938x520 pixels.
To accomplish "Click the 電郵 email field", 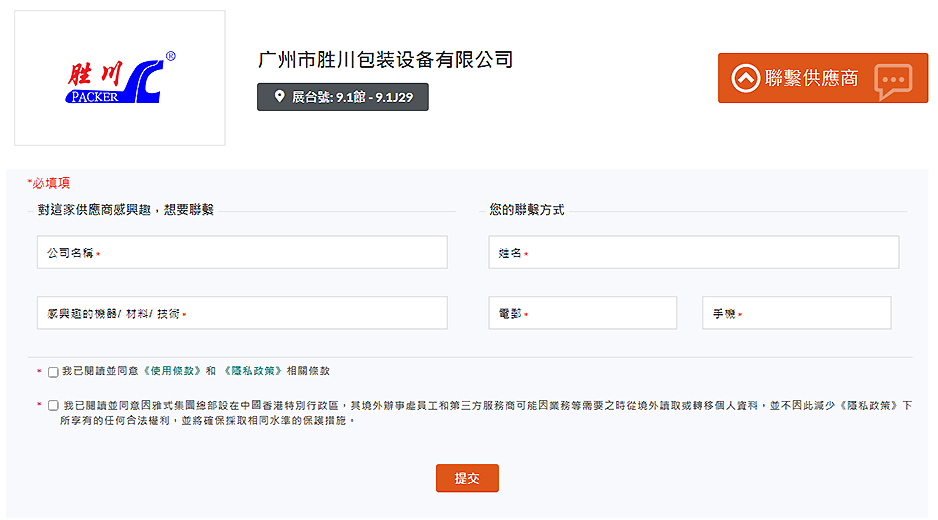I will click(x=583, y=313).
